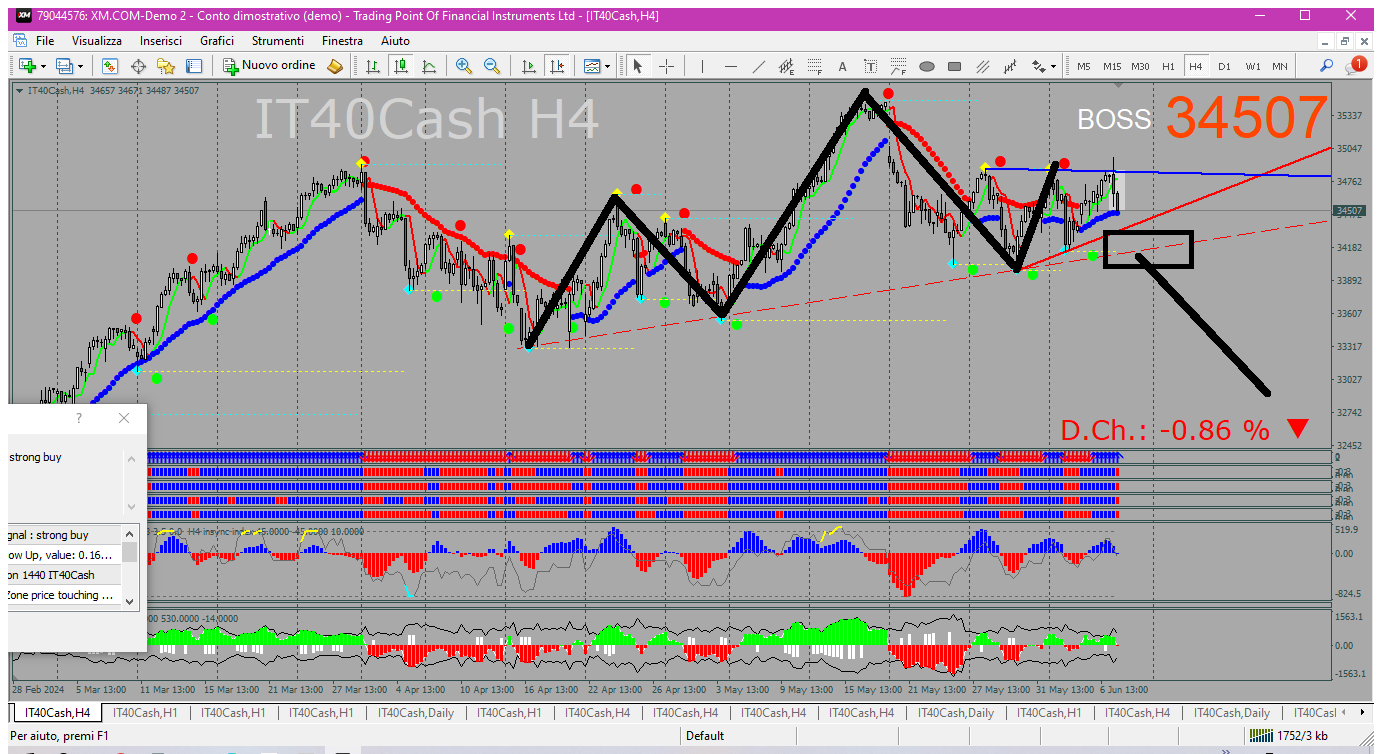
Task: Zoom out the chart
Action: coord(492,66)
